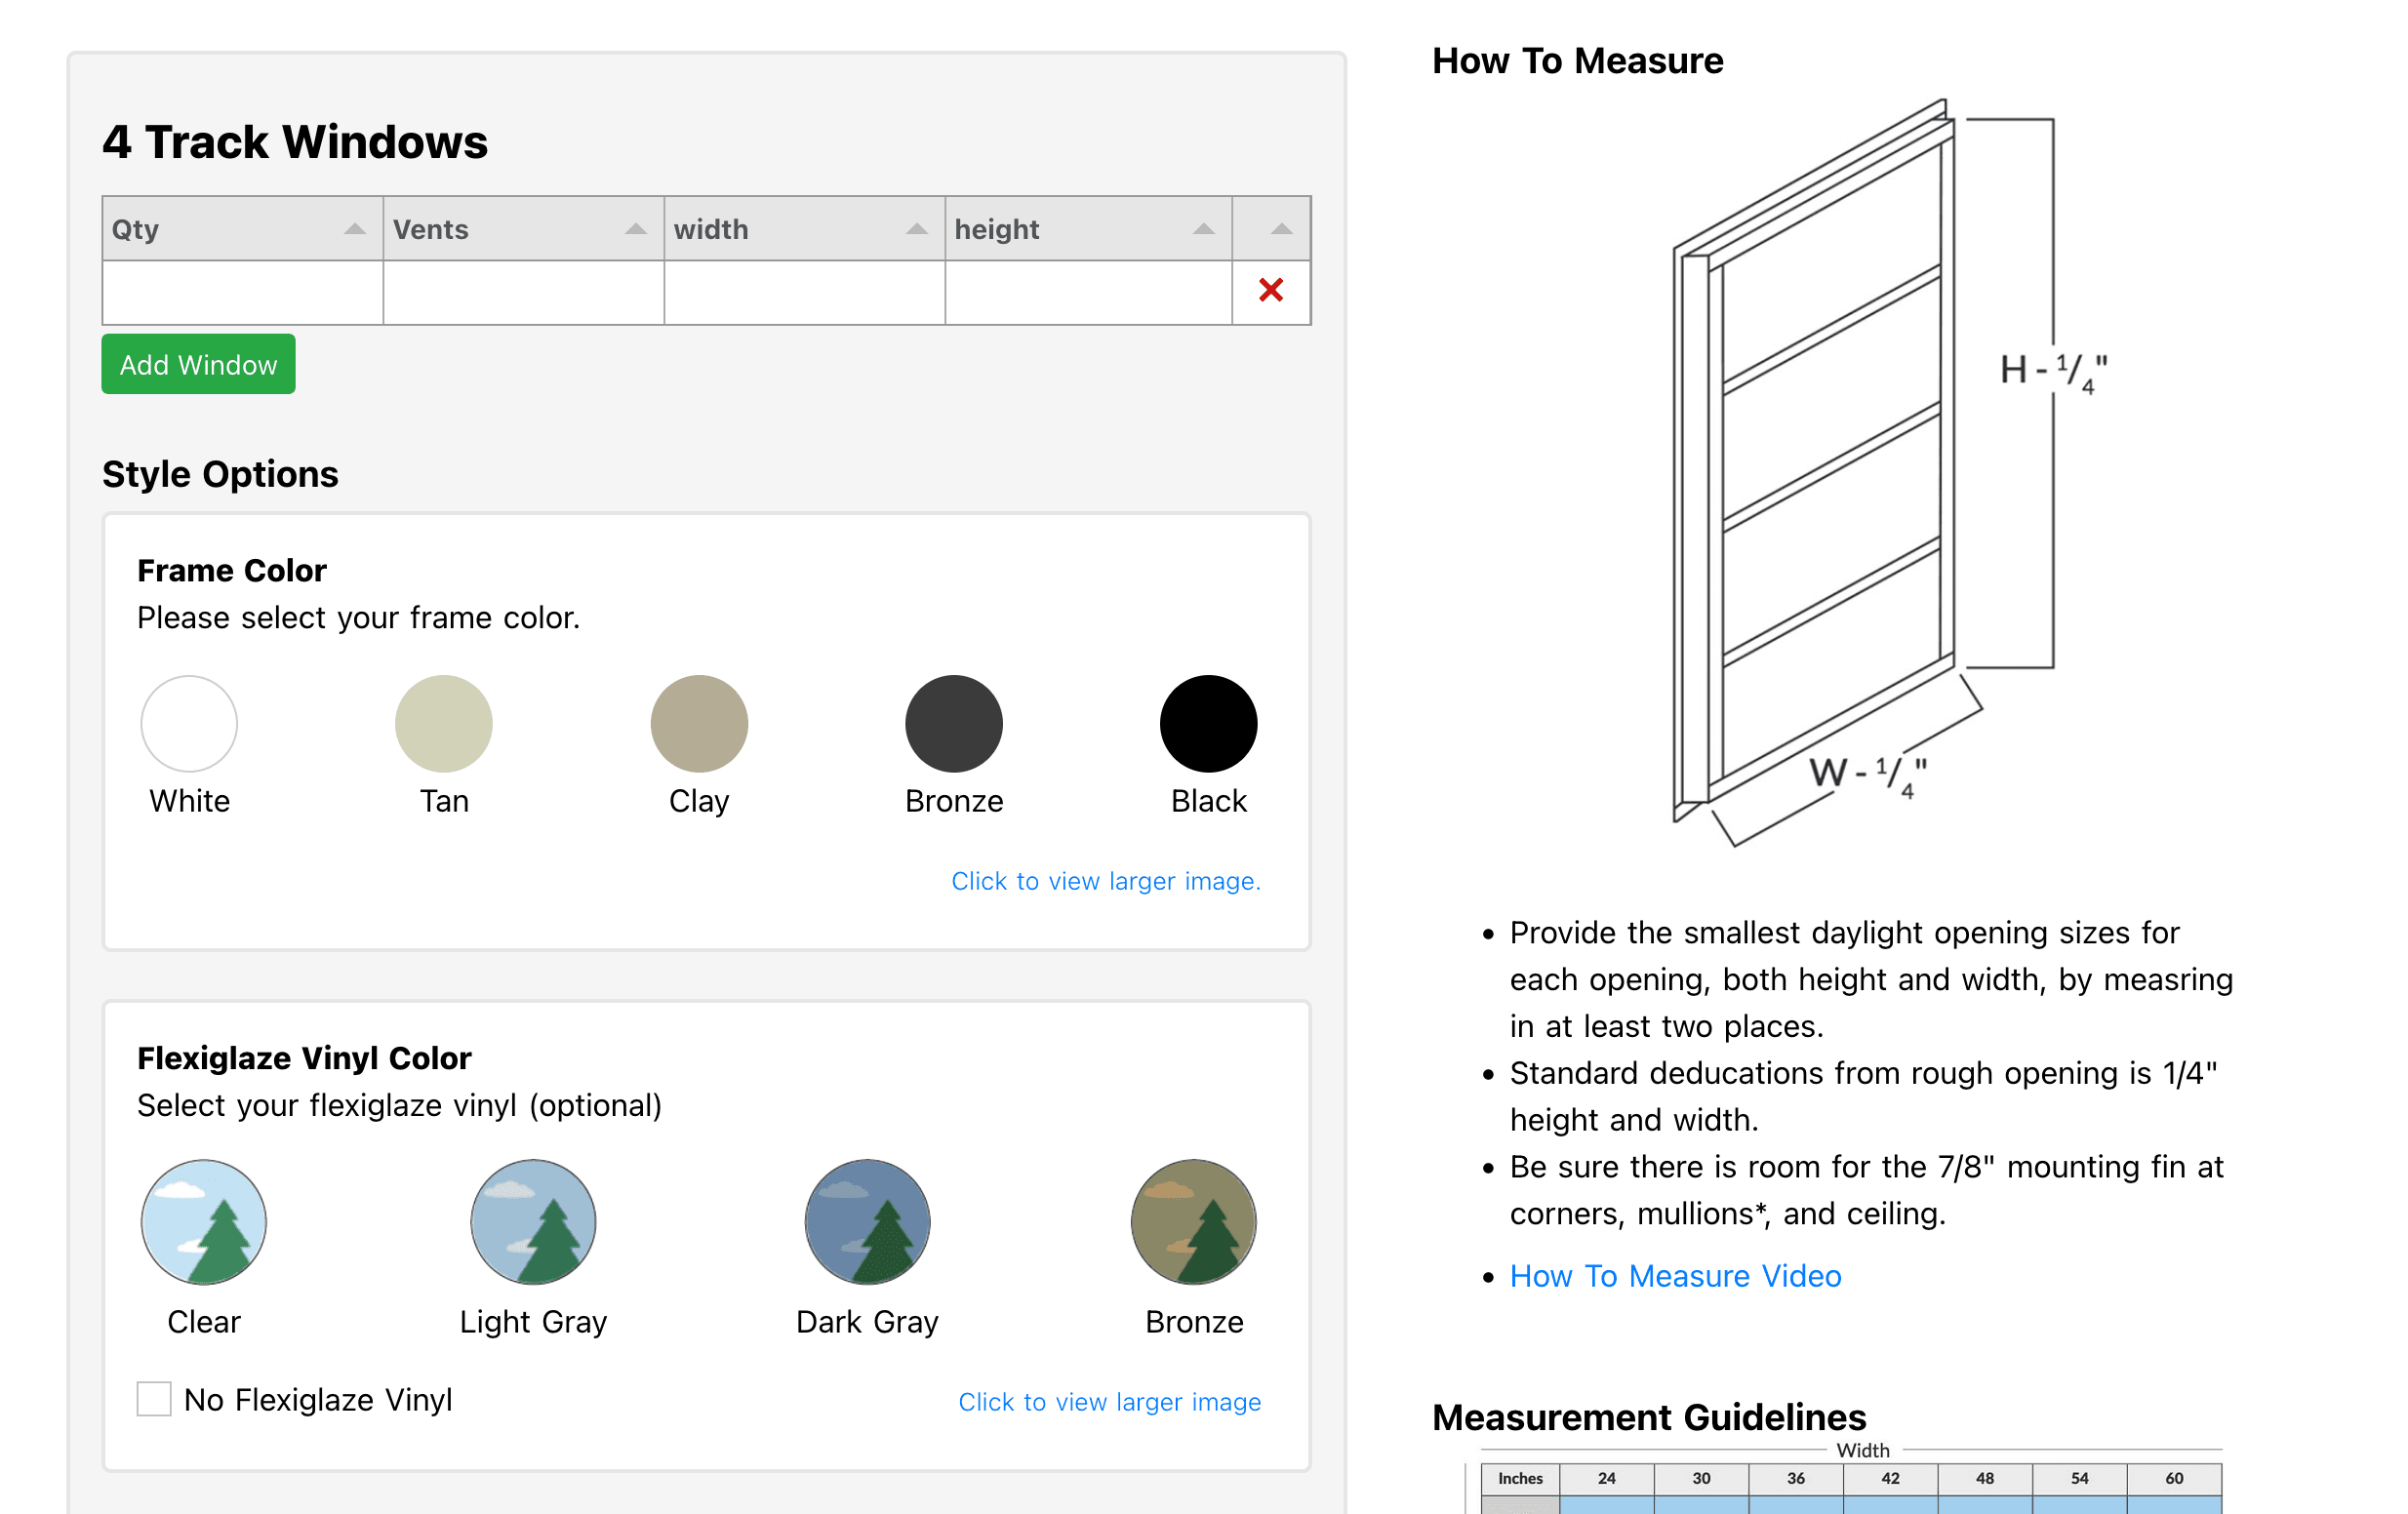View larger image of flexiglaze vinyl colors
Image resolution: width=2408 pixels, height=1514 pixels.
click(1109, 1401)
